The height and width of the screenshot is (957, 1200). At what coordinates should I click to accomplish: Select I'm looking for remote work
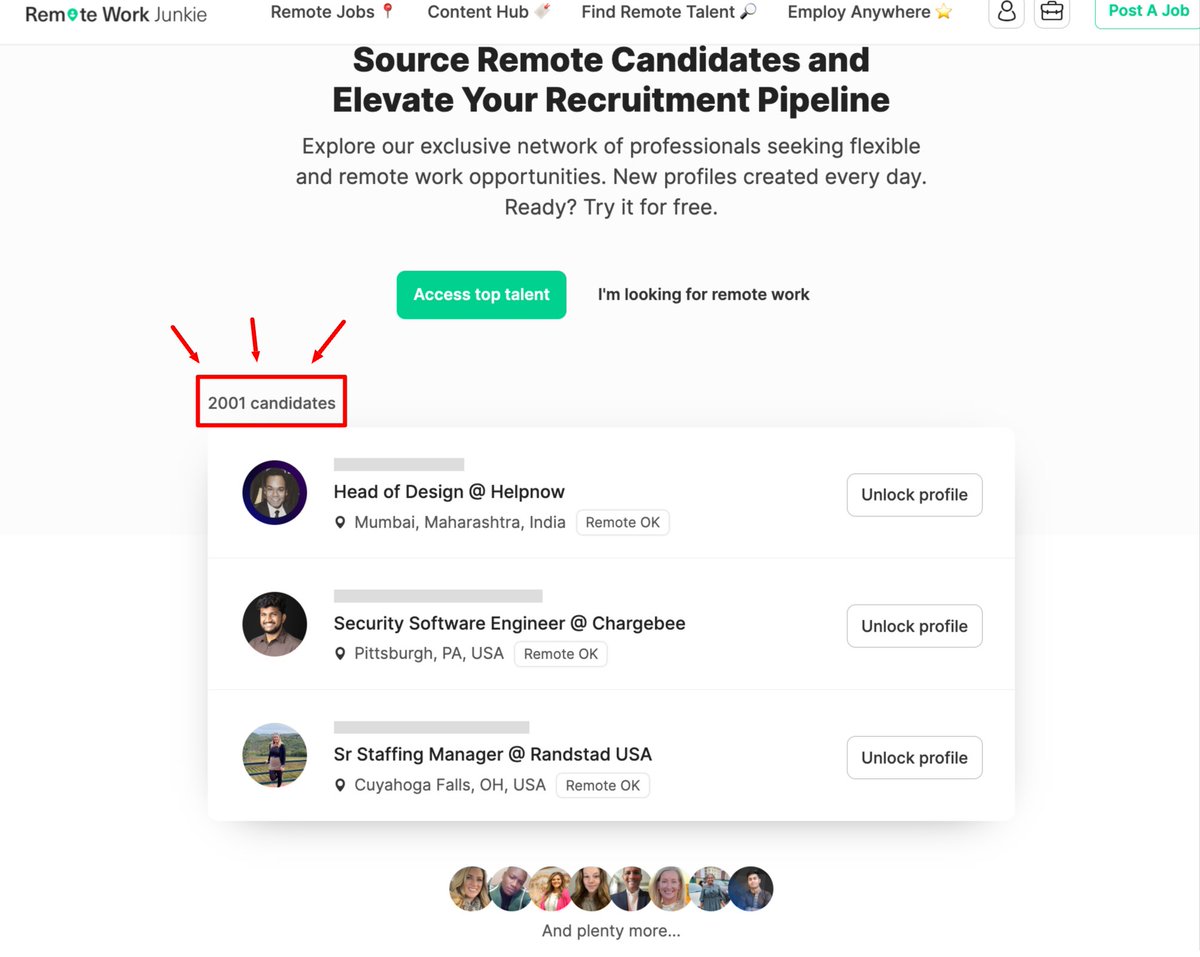tap(704, 295)
